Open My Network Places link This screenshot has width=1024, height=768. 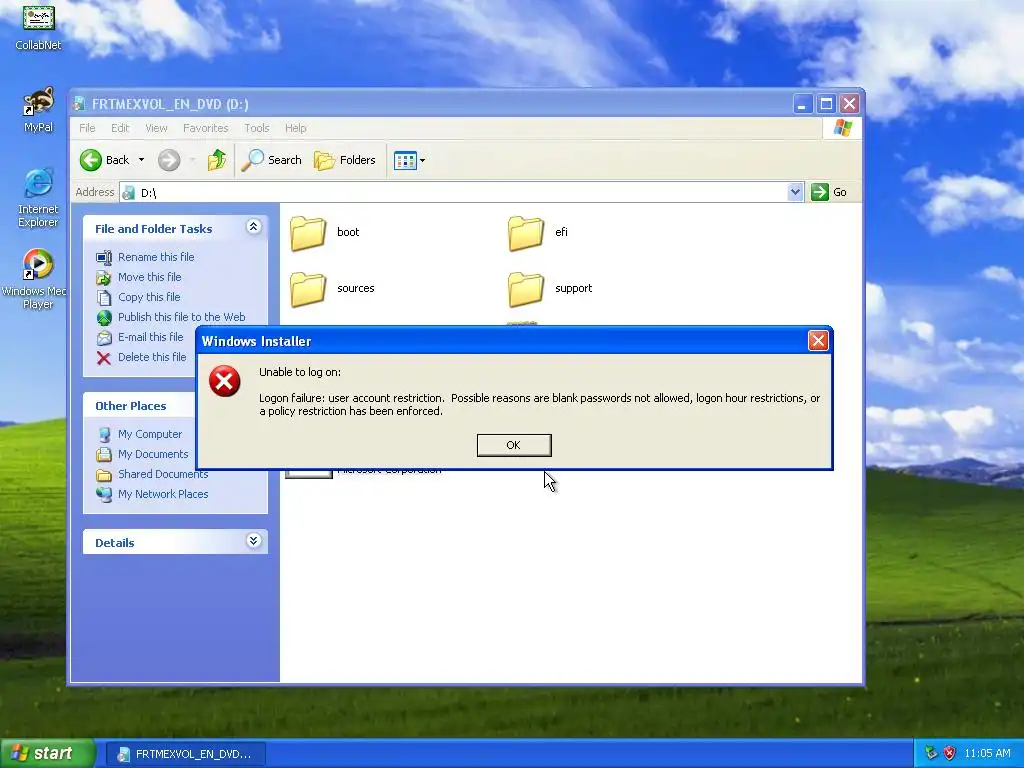(163, 494)
